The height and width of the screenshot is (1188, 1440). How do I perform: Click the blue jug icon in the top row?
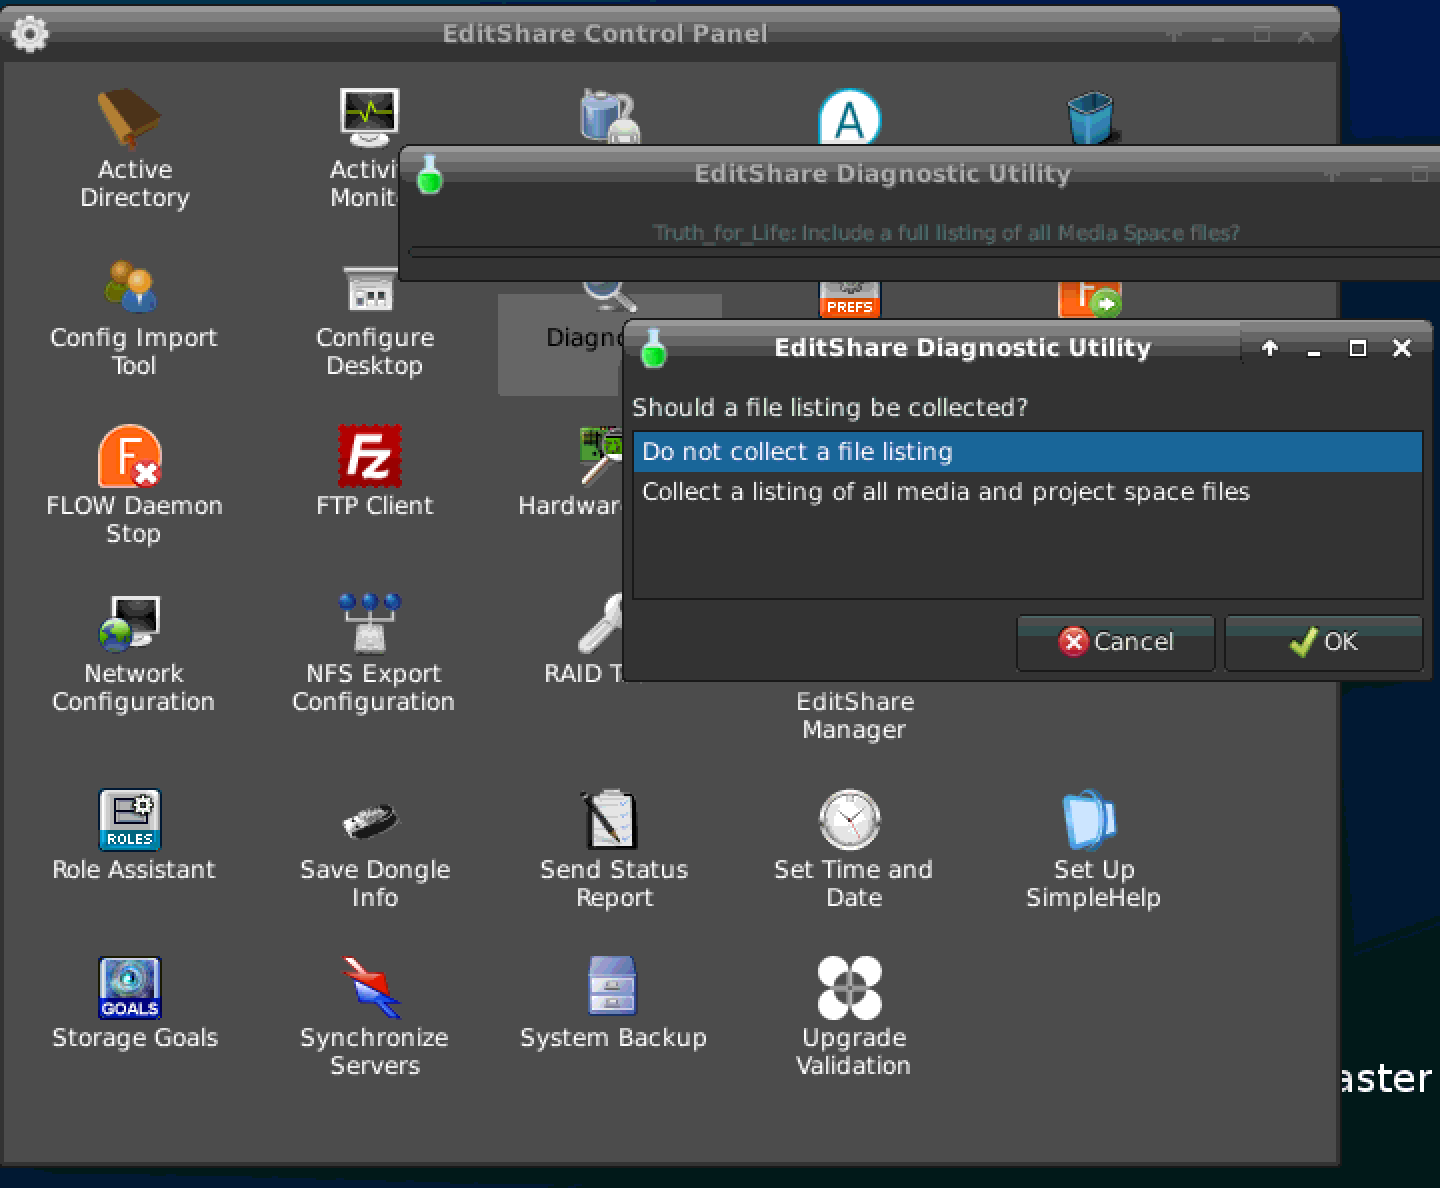pos(610,117)
